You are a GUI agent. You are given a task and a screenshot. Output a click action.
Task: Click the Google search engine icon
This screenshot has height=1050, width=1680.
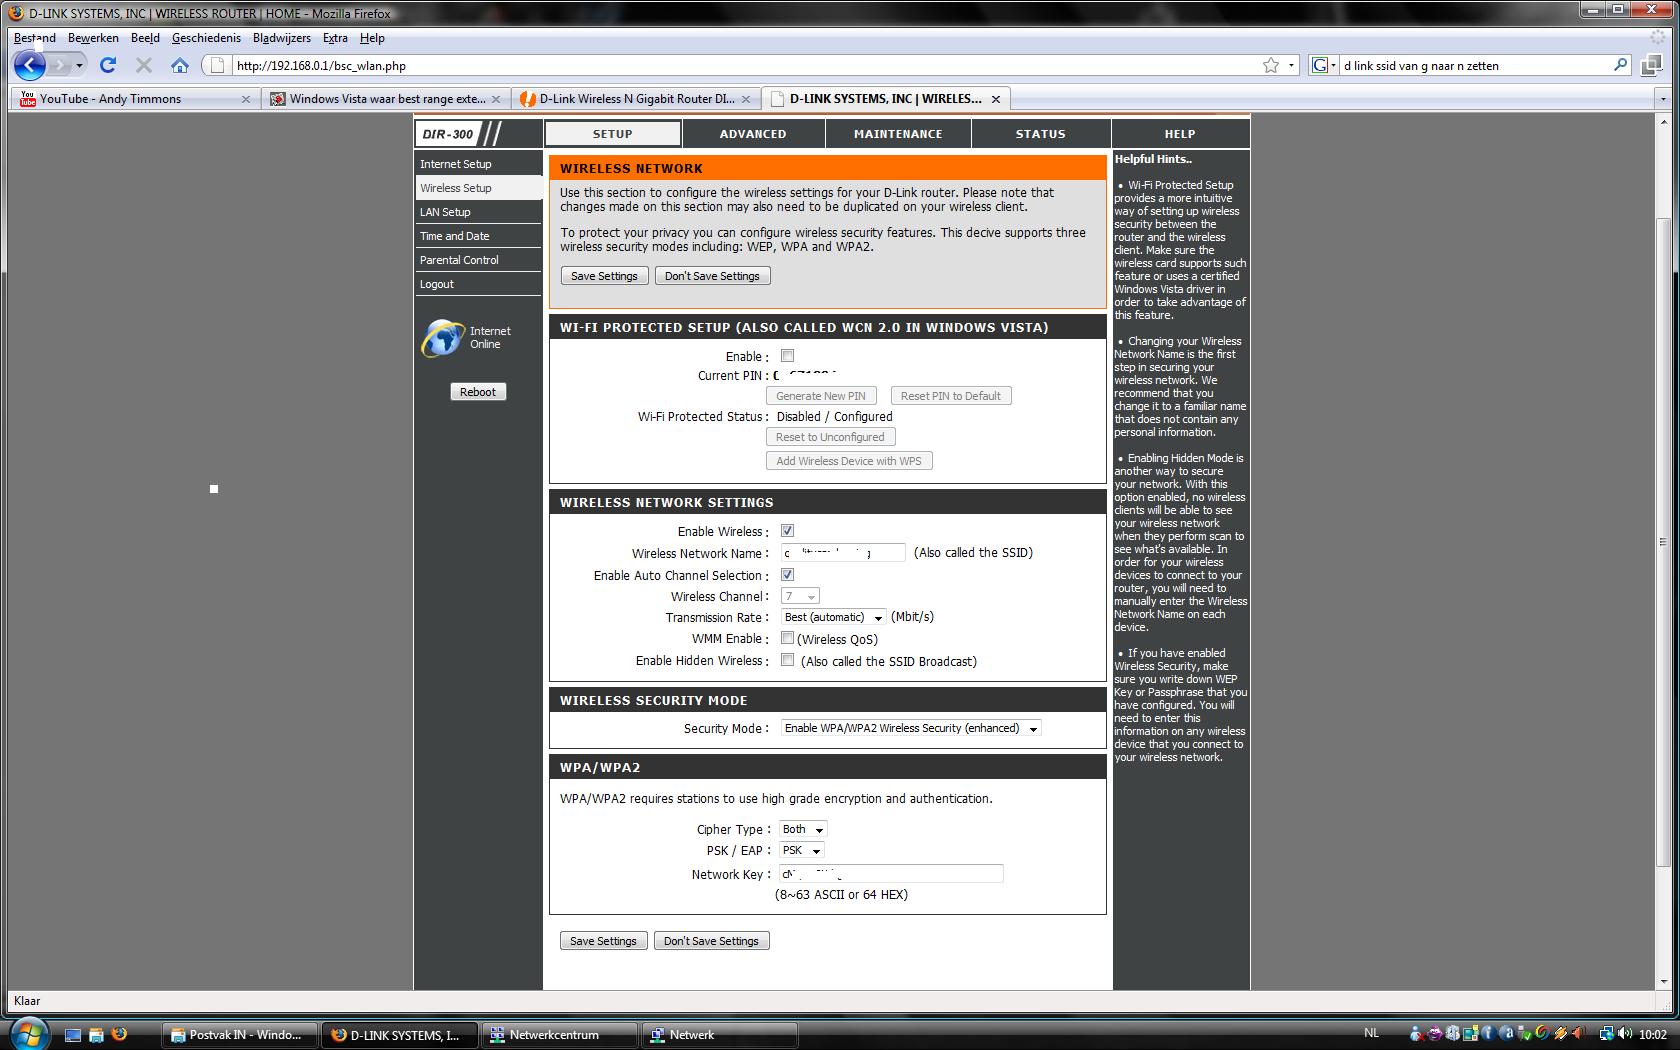click(x=1319, y=65)
